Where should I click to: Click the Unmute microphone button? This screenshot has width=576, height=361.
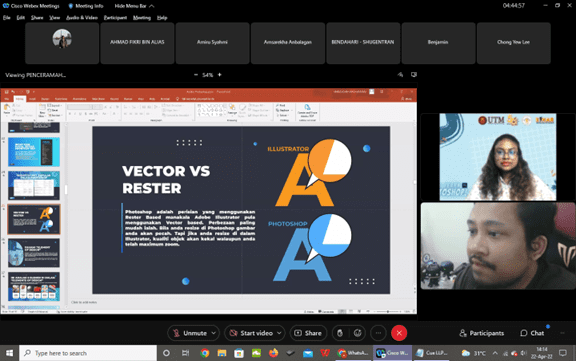coord(190,333)
